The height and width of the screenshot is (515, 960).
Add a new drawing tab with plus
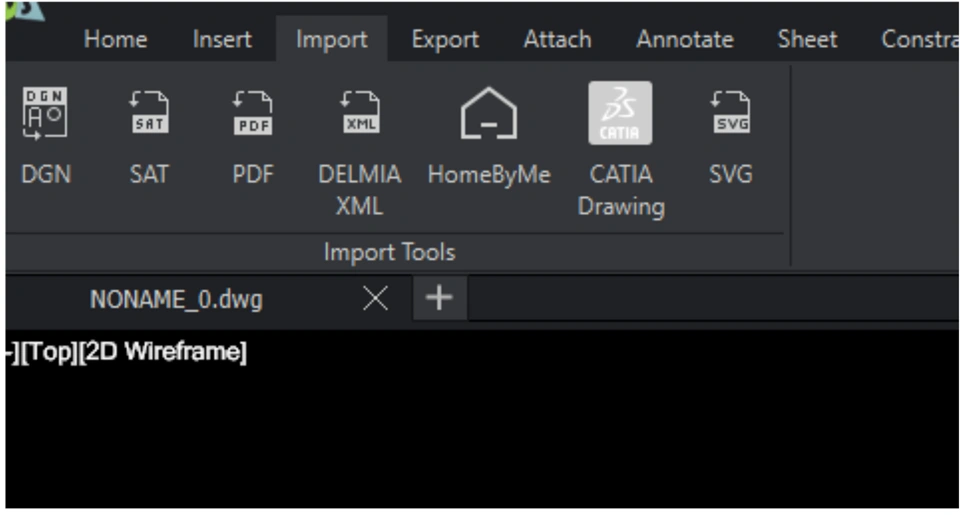click(x=439, y=298)
